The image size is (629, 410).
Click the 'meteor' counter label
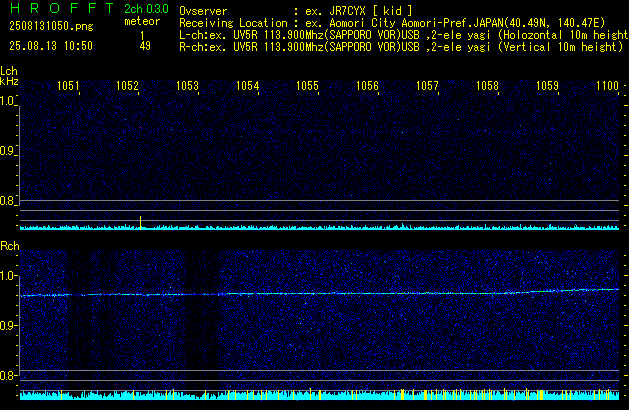tap(142, 21)
